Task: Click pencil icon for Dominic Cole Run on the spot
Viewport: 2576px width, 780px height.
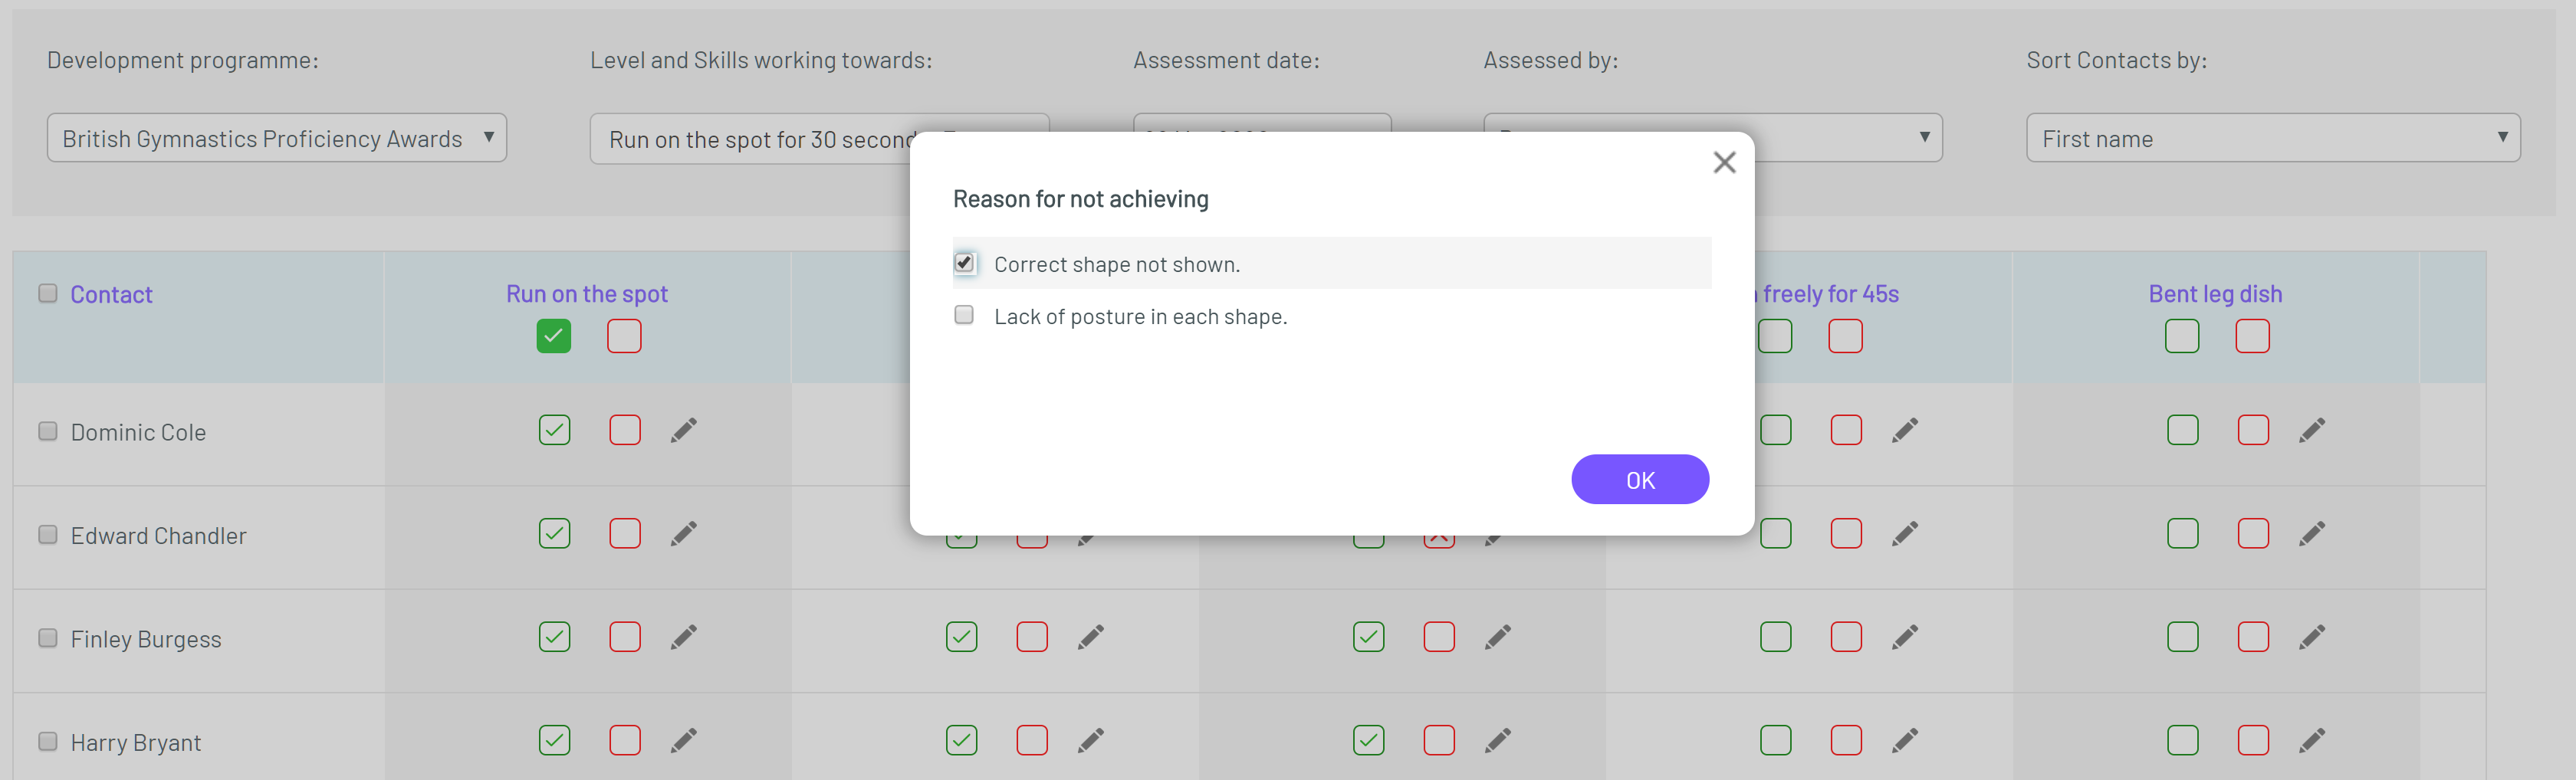Action: [684, 430]
